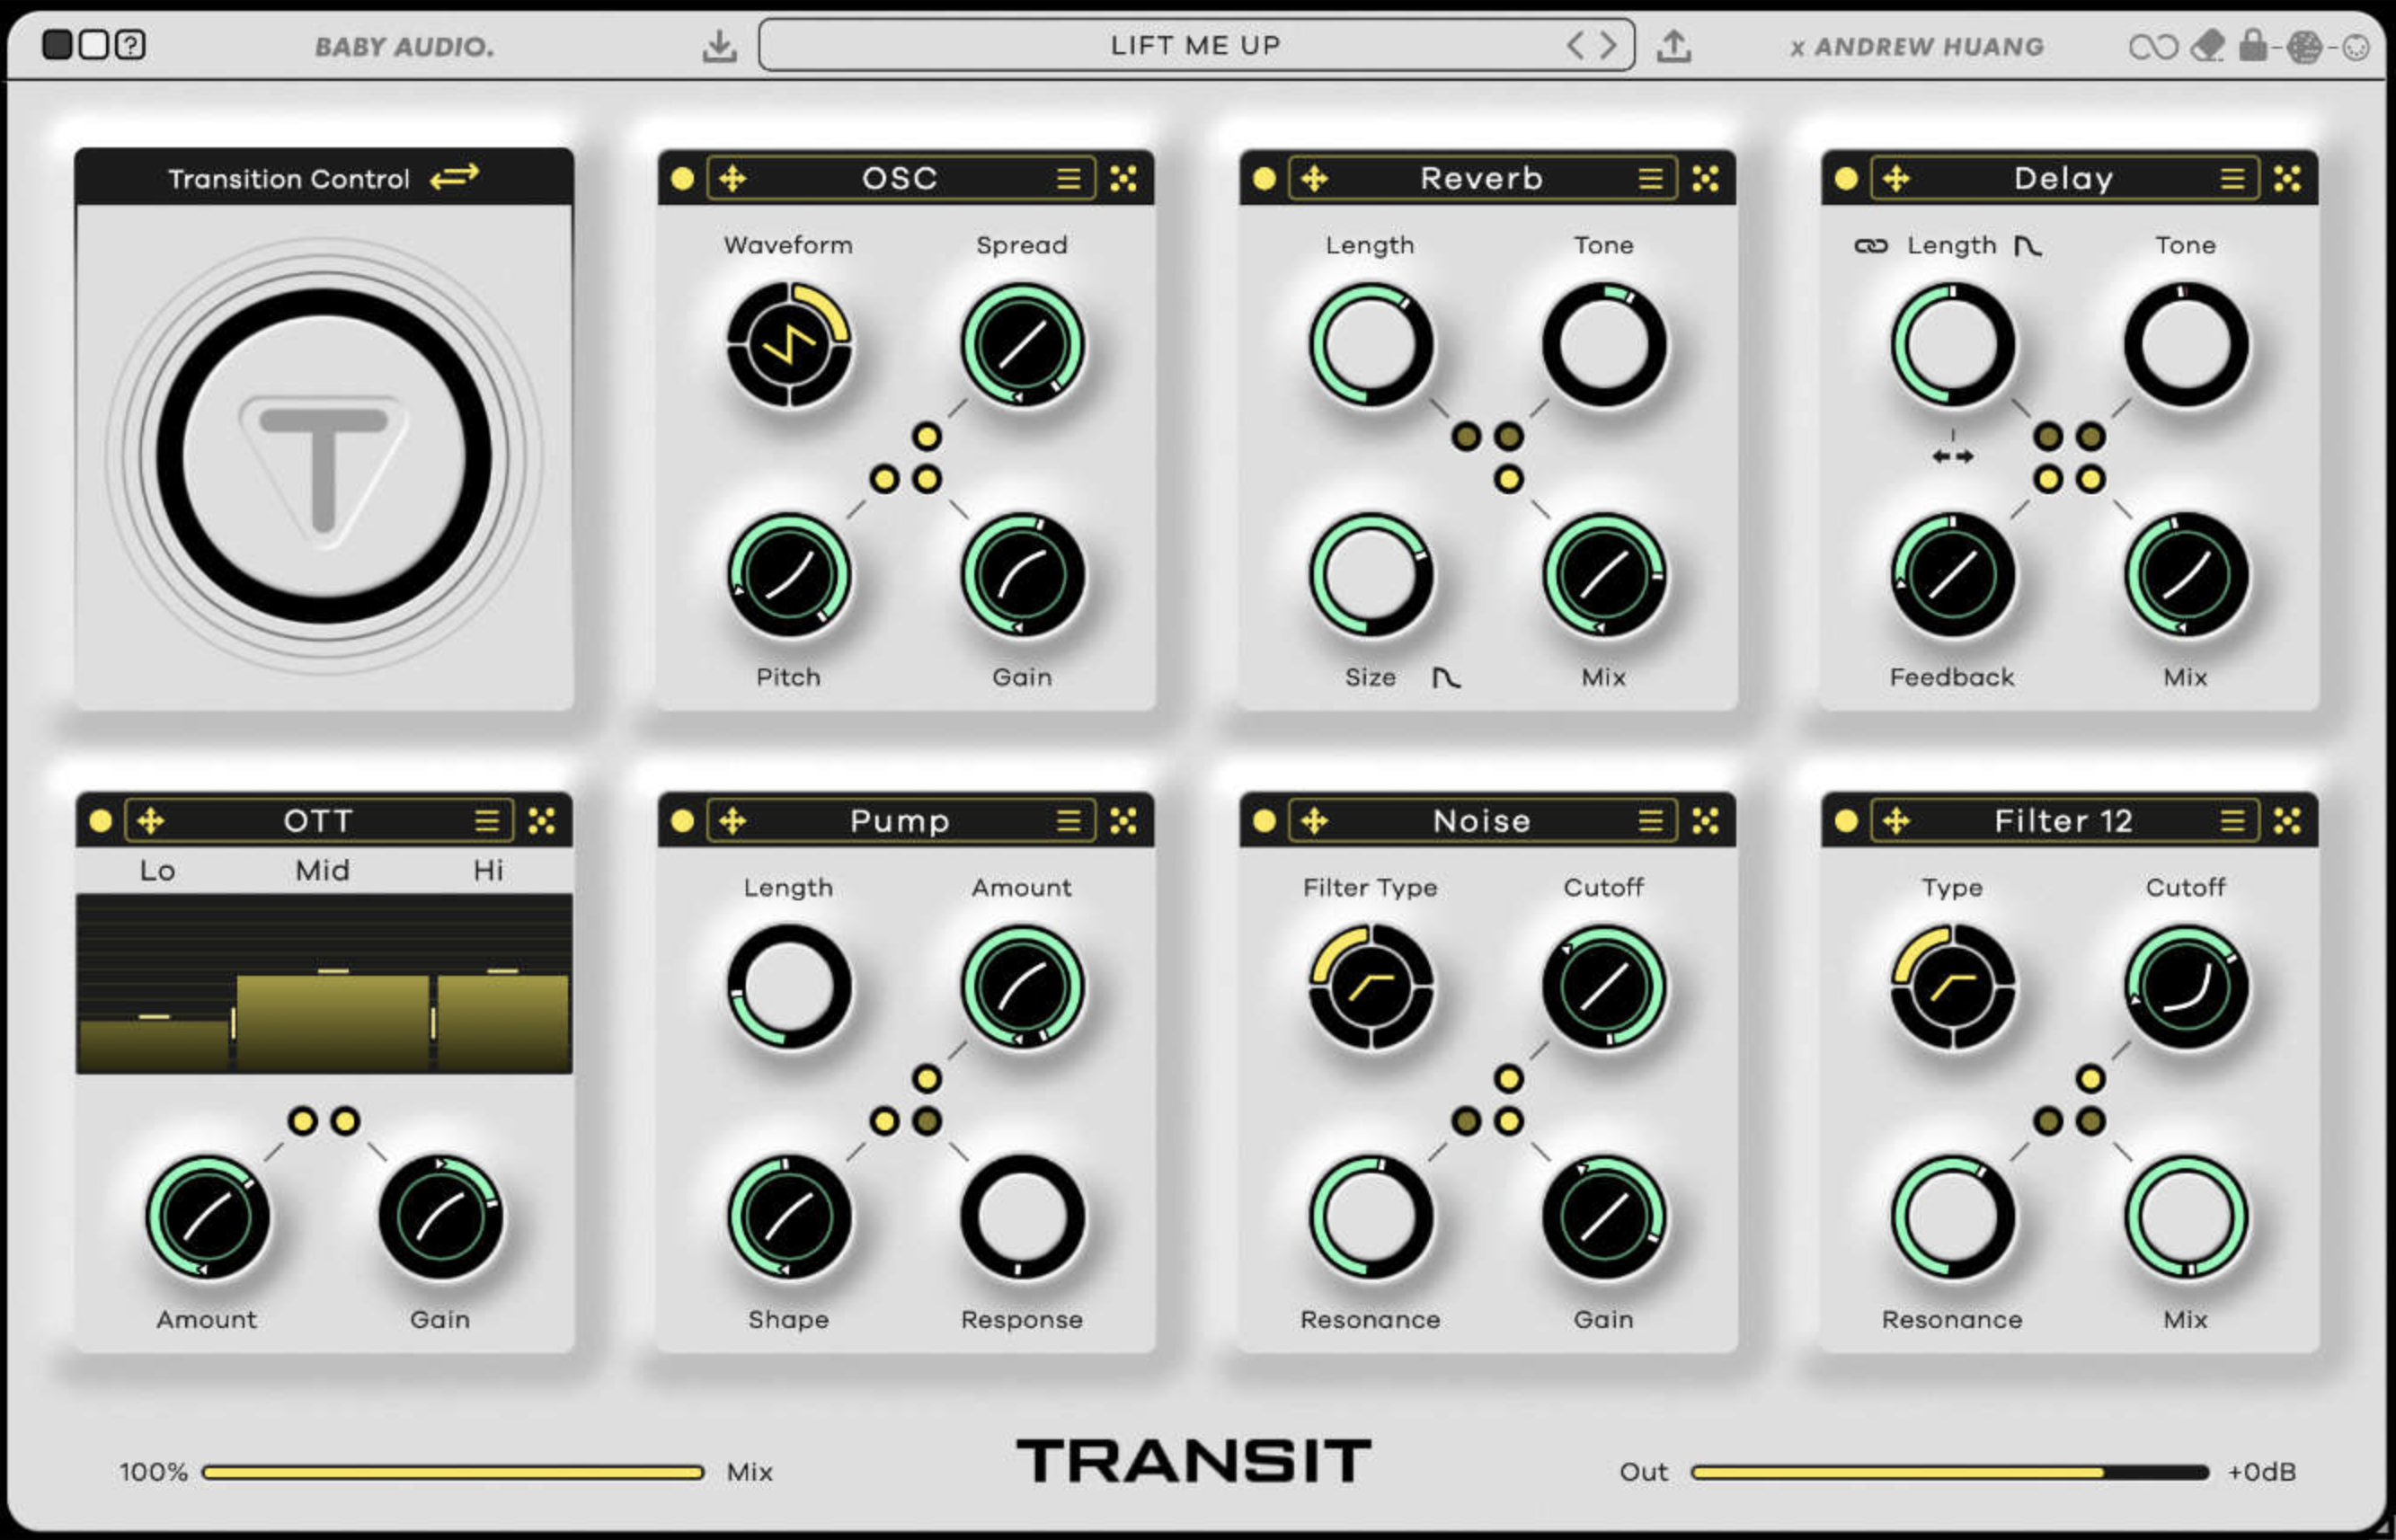This screenshot has width=2396, height=1540.
Task: Click the Filter 12 Type selector knob
Action: click(1952, 987)
